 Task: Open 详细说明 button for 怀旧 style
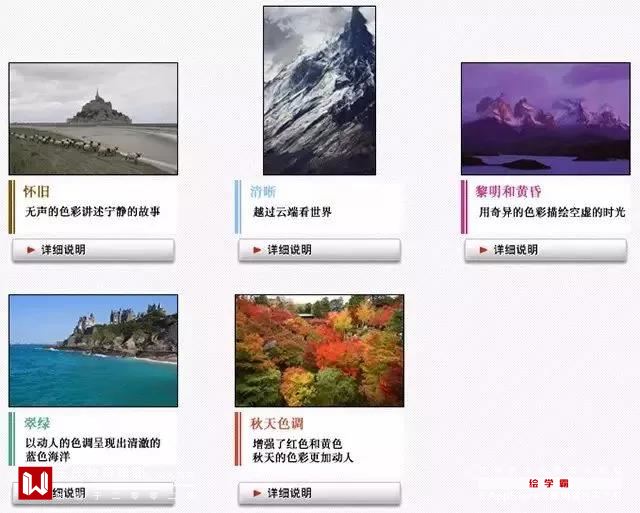pyautogui.click(x=93, y=250)
